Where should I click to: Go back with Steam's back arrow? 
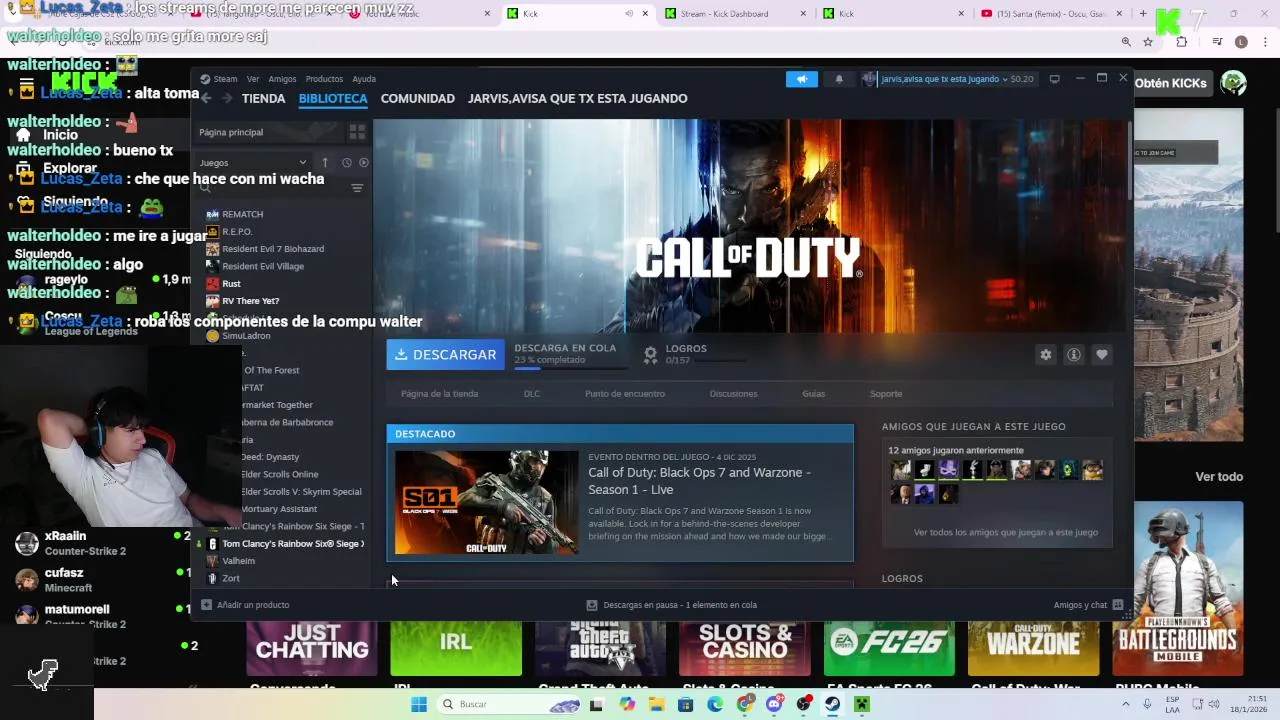206,98
